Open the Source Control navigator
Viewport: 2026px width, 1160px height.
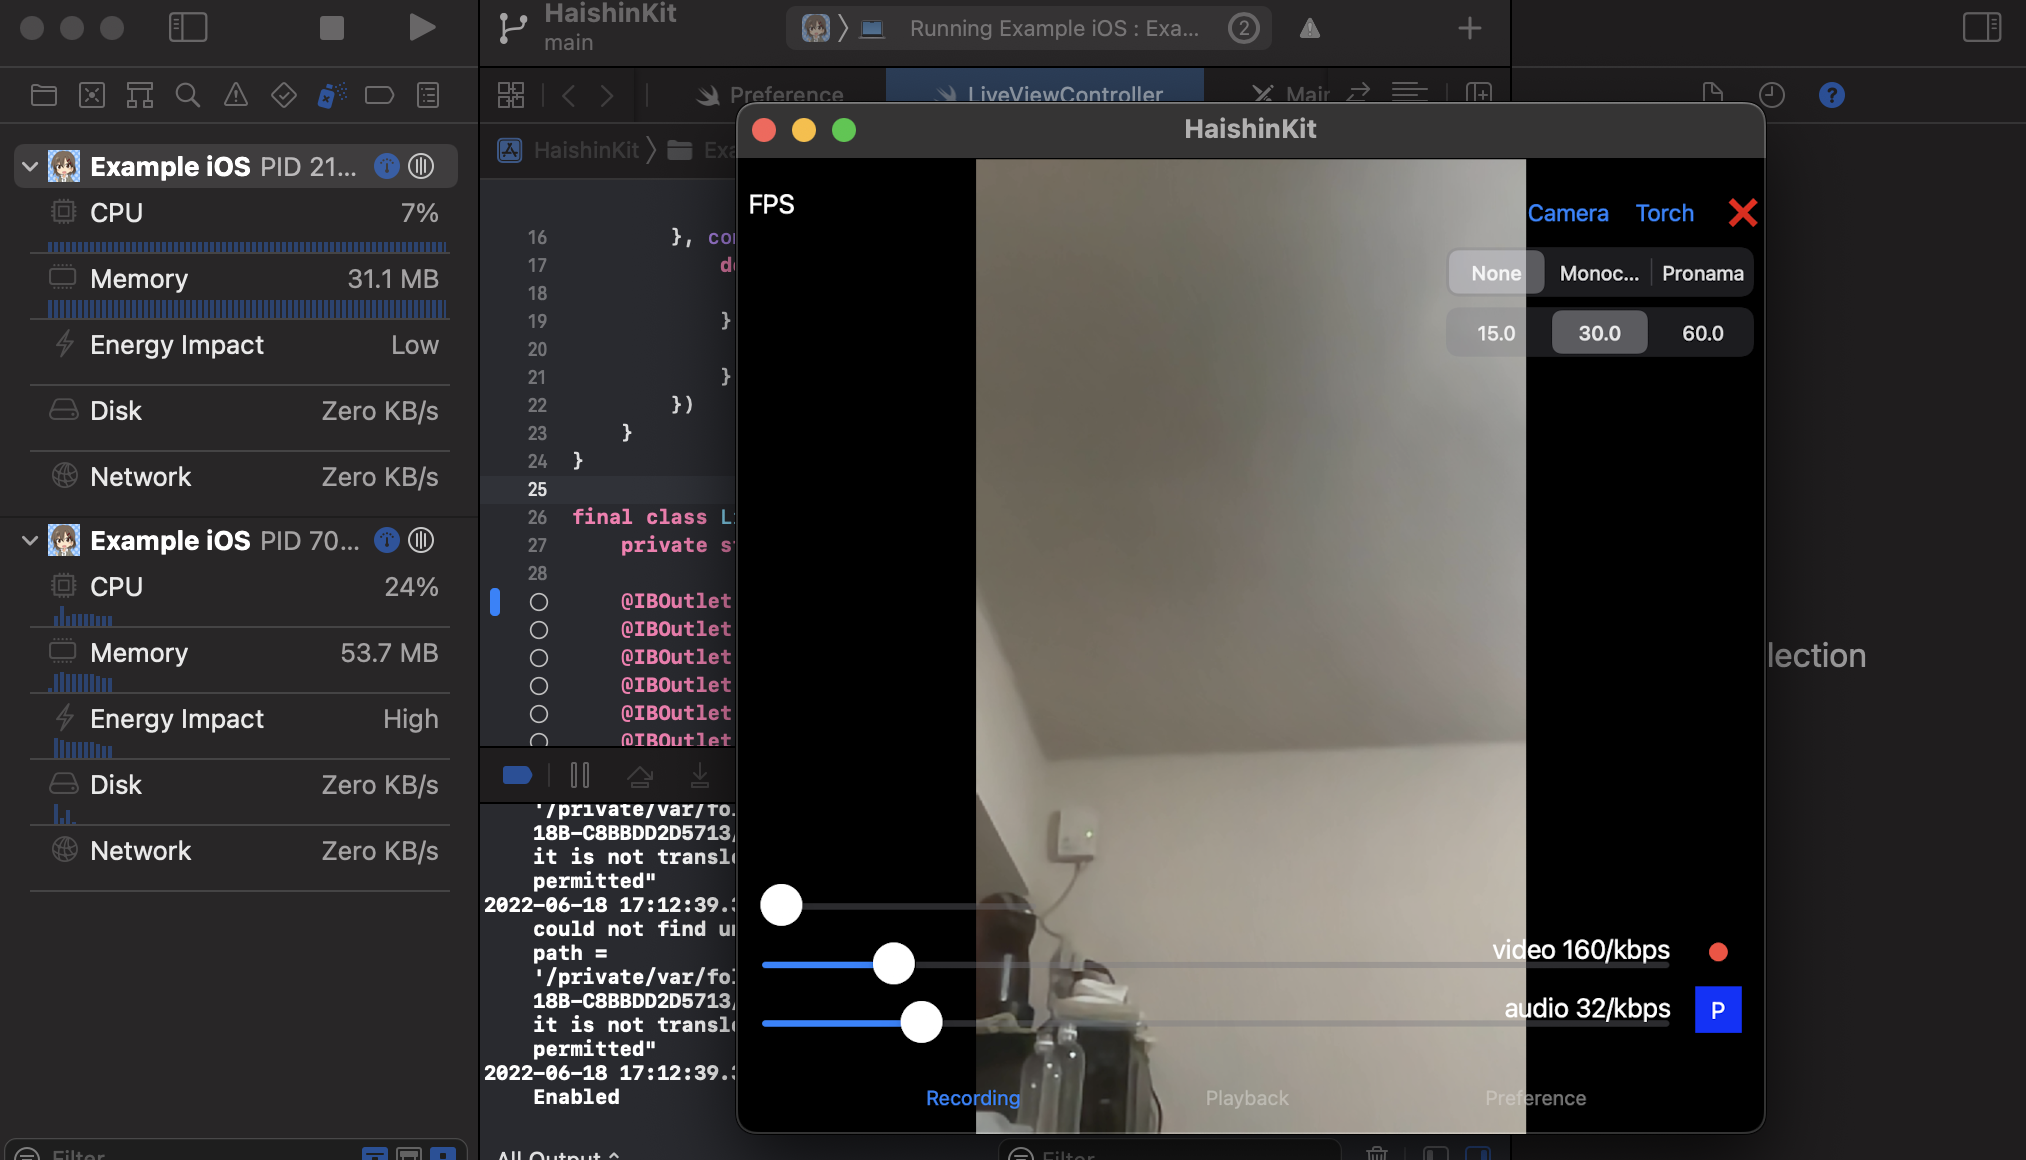click(x=92, y=95)
